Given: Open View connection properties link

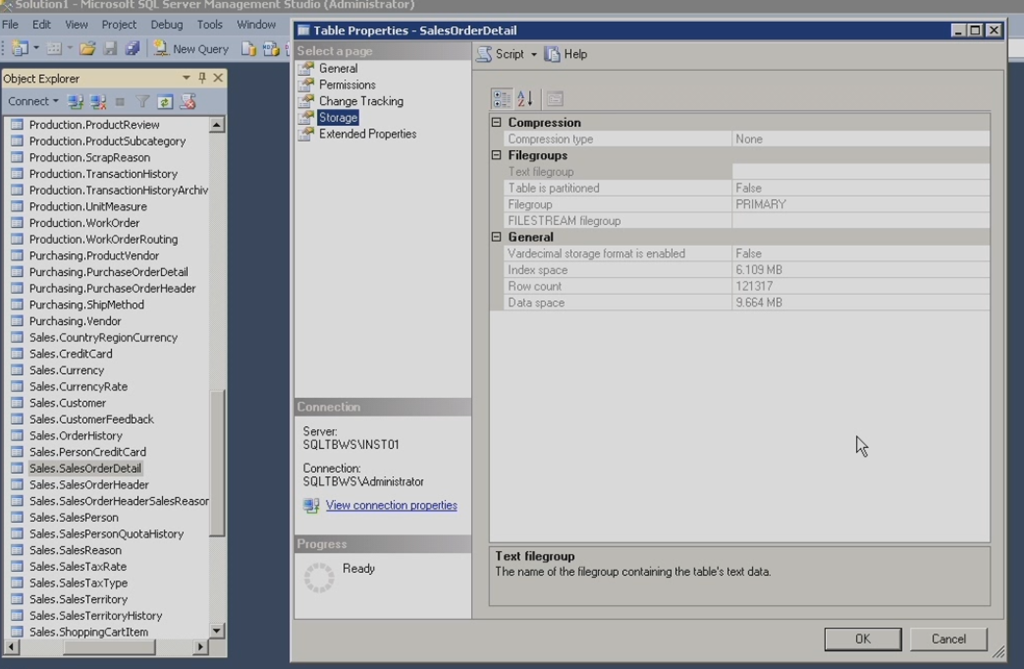Looking at the screenshot, I should pyautogui.click(x=391, y=505).
